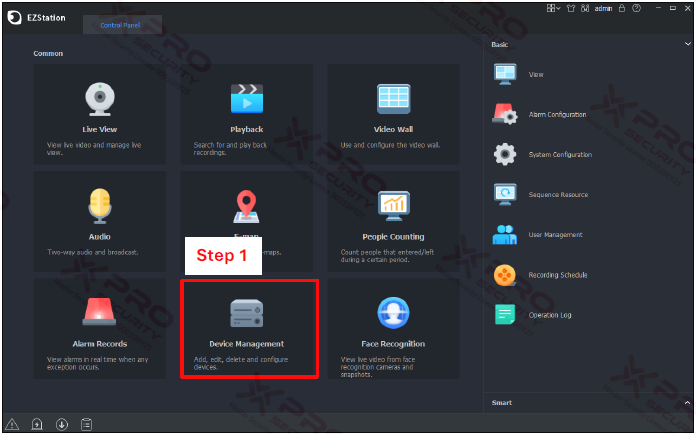Click the Live View tile title
This screenshot has width=696, height=434.
(99, 129)
